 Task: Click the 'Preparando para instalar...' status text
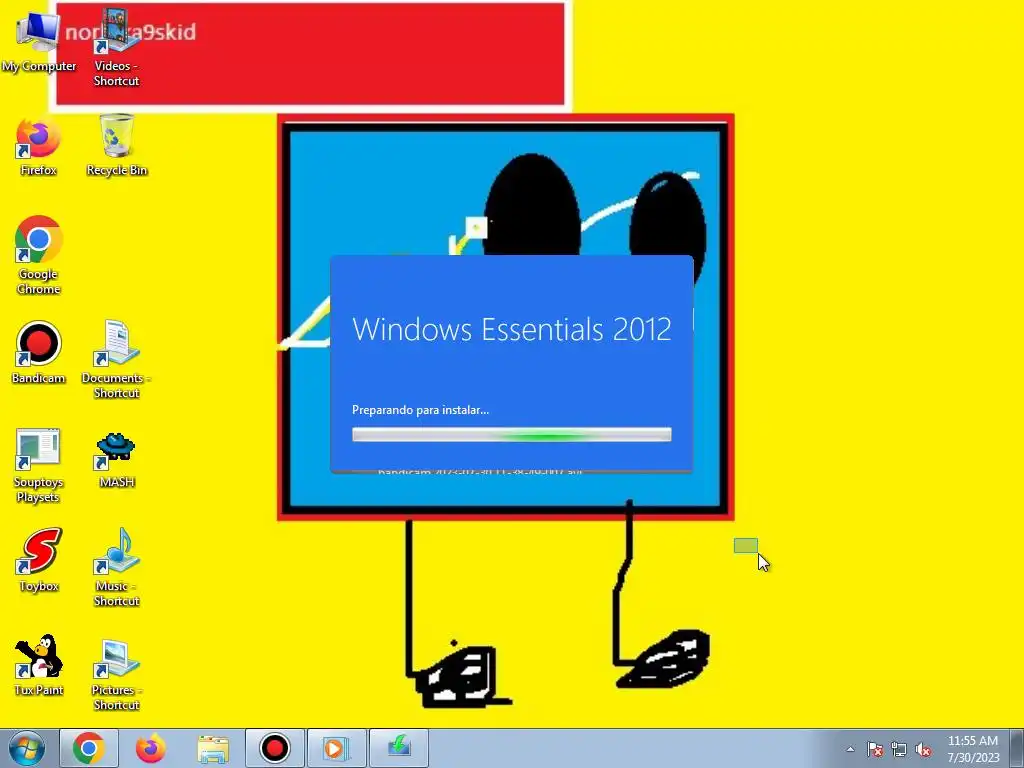click(x=421, y=410)
